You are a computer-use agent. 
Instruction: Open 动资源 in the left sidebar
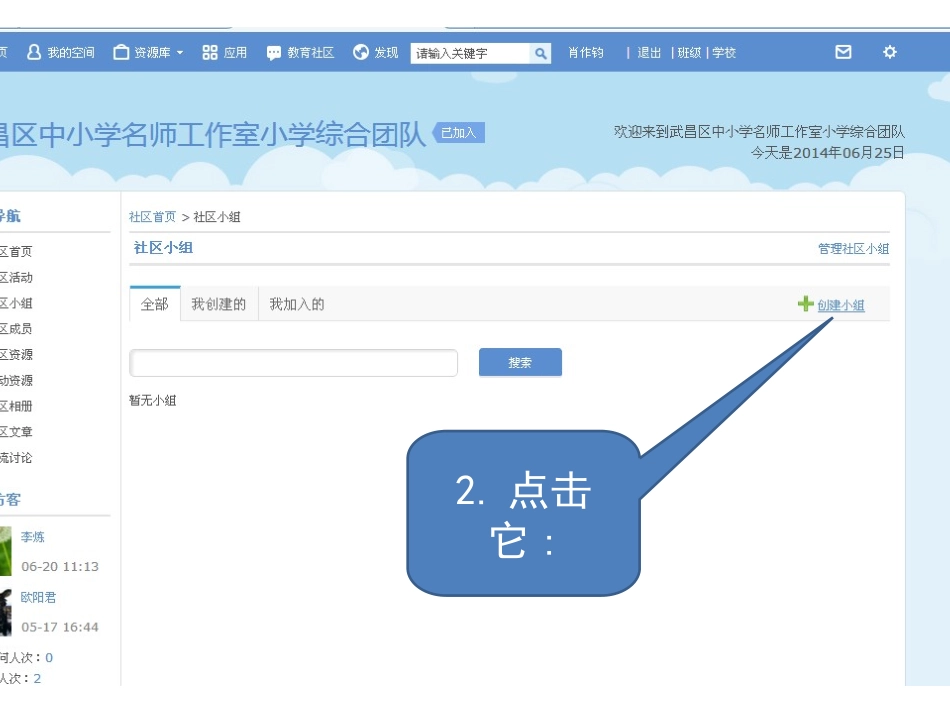16,380
